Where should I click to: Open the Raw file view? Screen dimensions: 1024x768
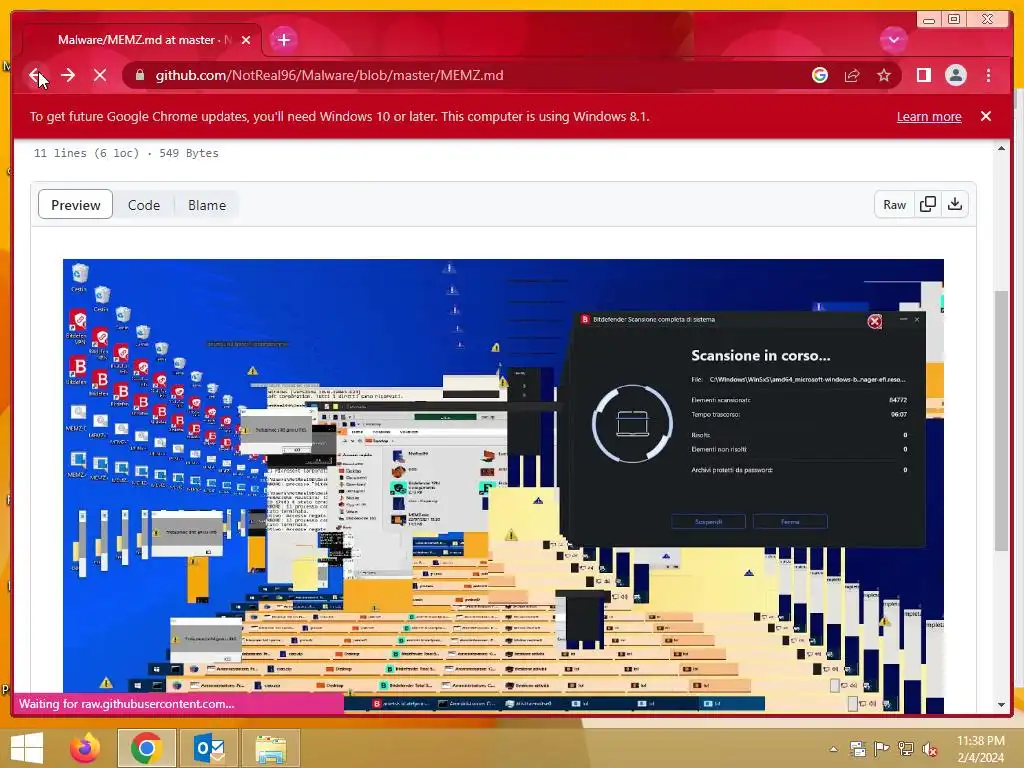[x=894, y=205]
